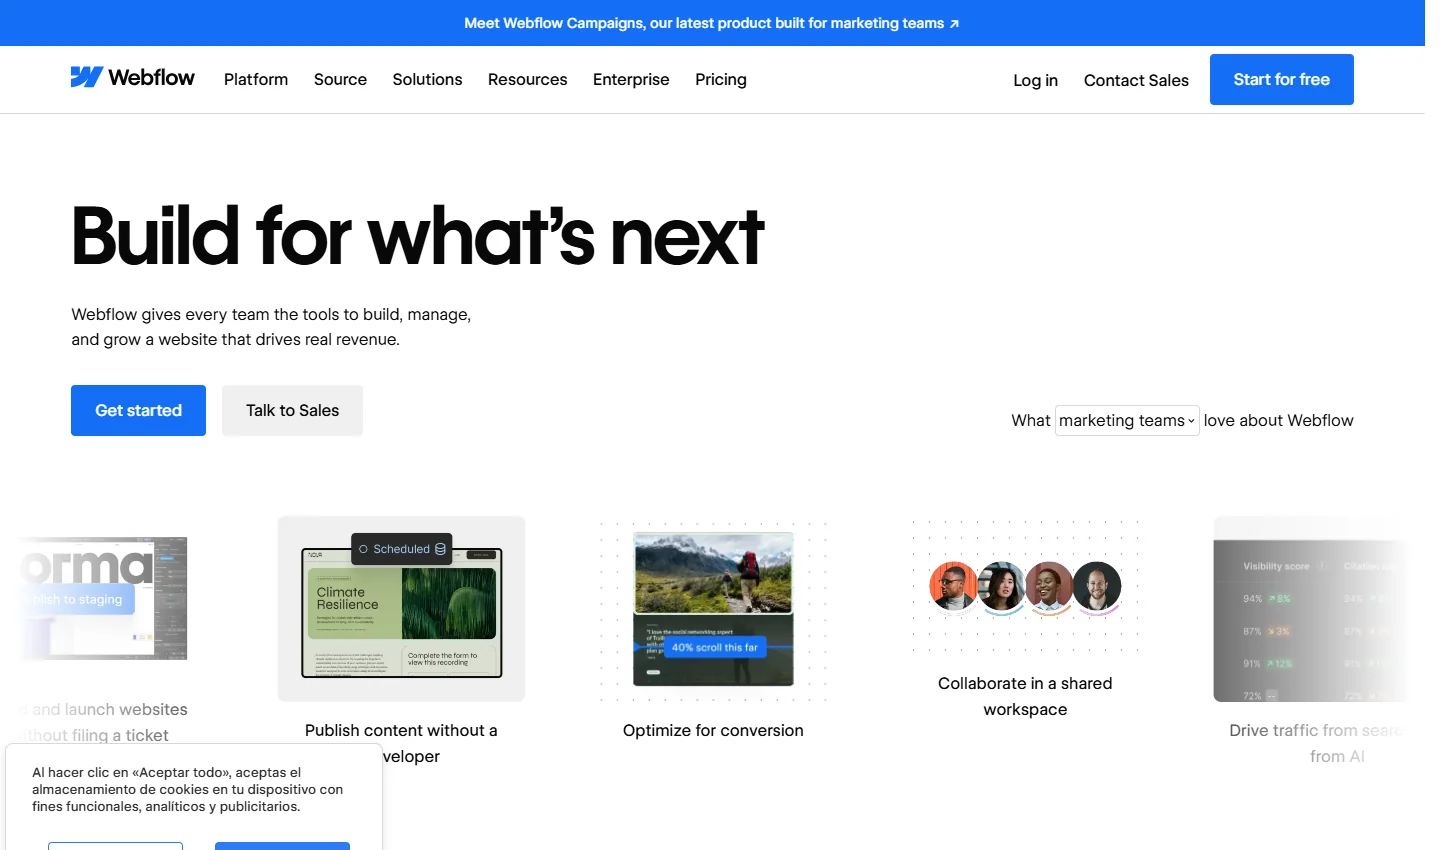
Task: Open the Pricing page
Action: click(721, 79)
